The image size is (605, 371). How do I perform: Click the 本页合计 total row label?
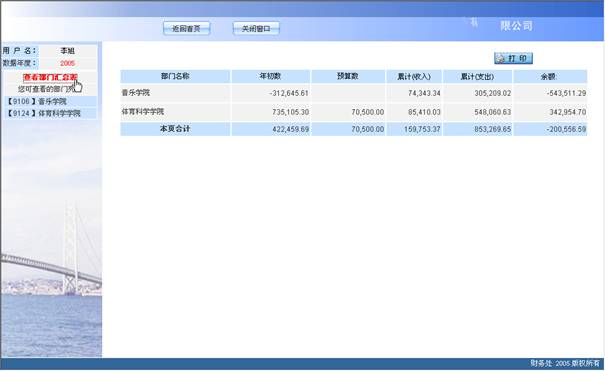(x=175, y=129)
